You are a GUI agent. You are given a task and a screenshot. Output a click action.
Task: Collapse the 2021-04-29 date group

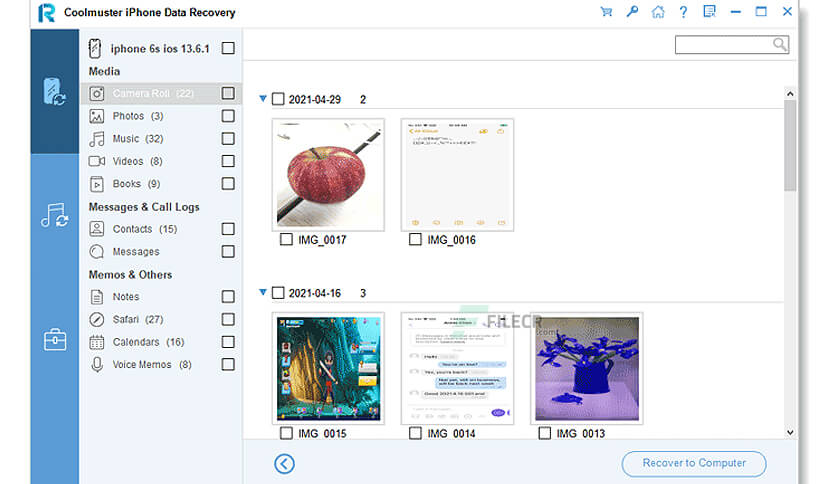(x=263, y=100)
